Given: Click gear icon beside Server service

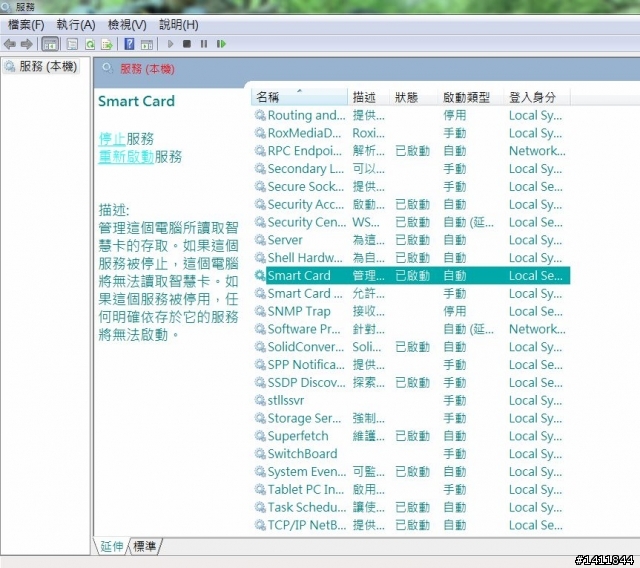Looking at the screenshot, I should tap(260, 240).
